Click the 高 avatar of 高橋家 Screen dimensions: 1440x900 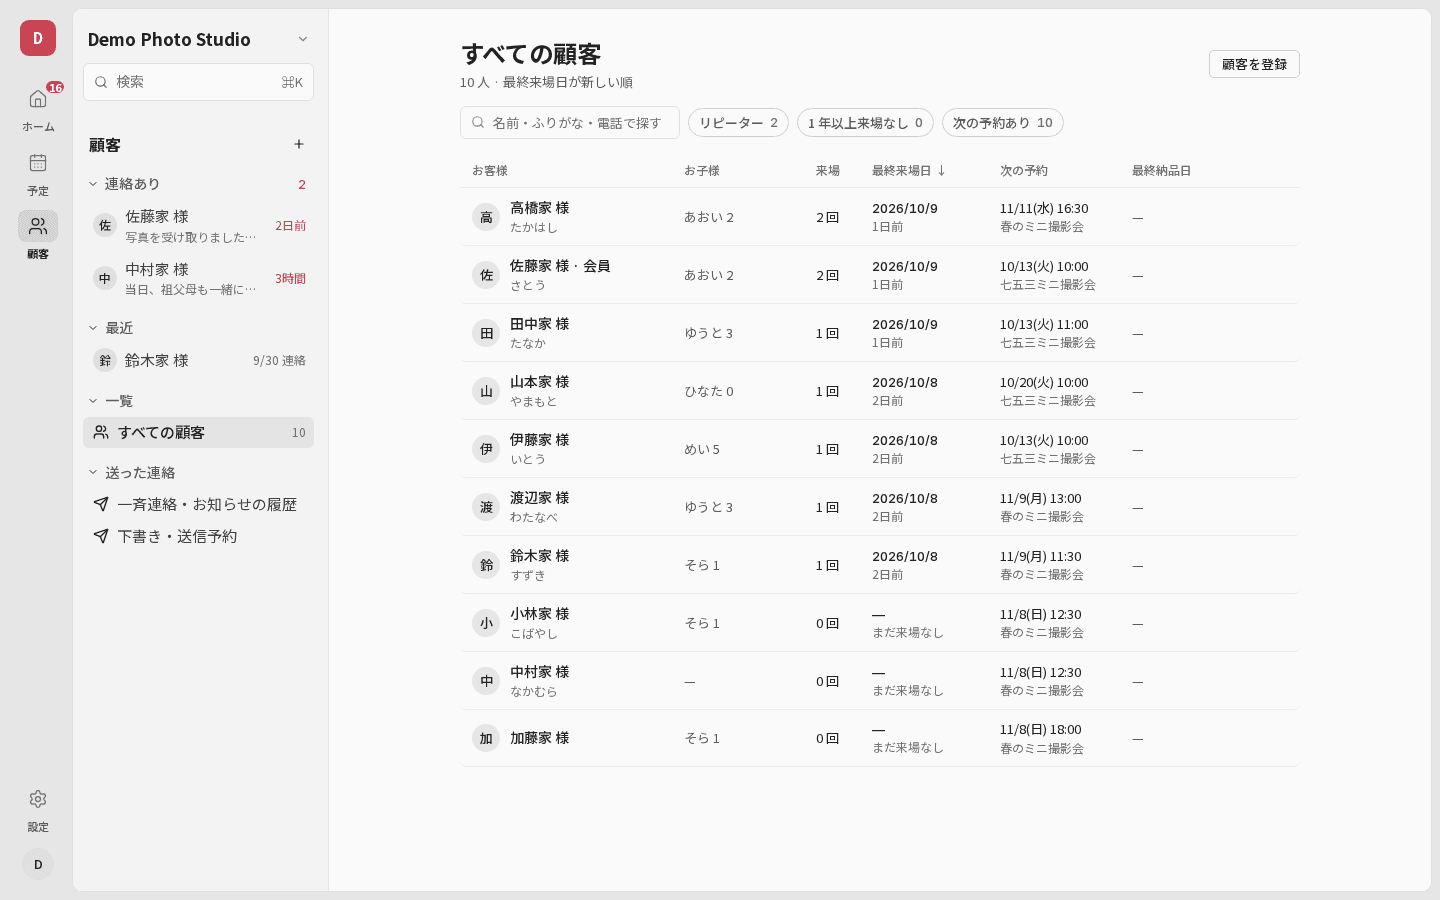click(486, 217)
